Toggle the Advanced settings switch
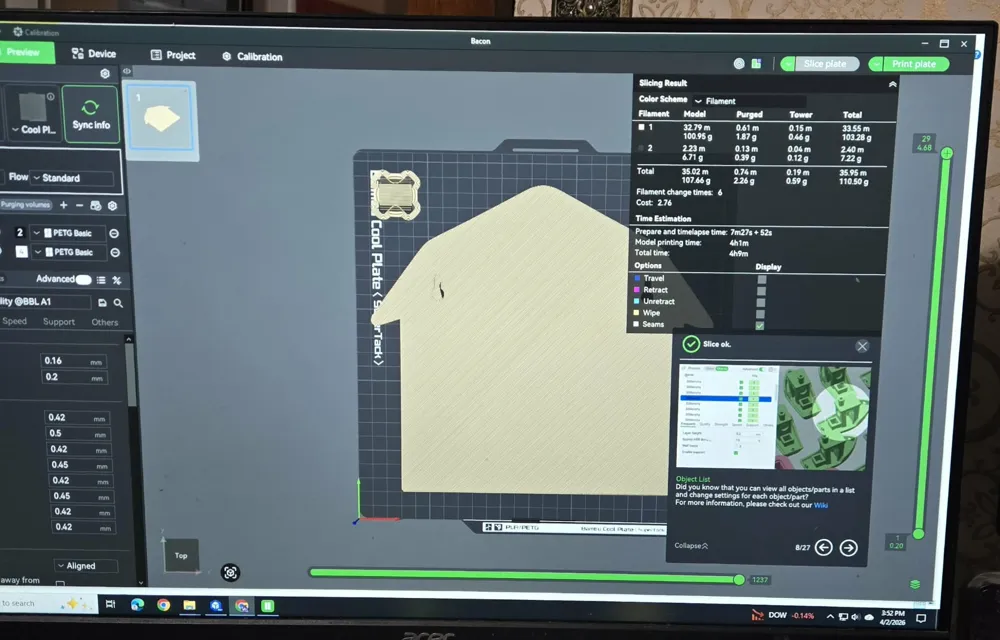The height and width of the screenshot is (640, 1000). 83,279
